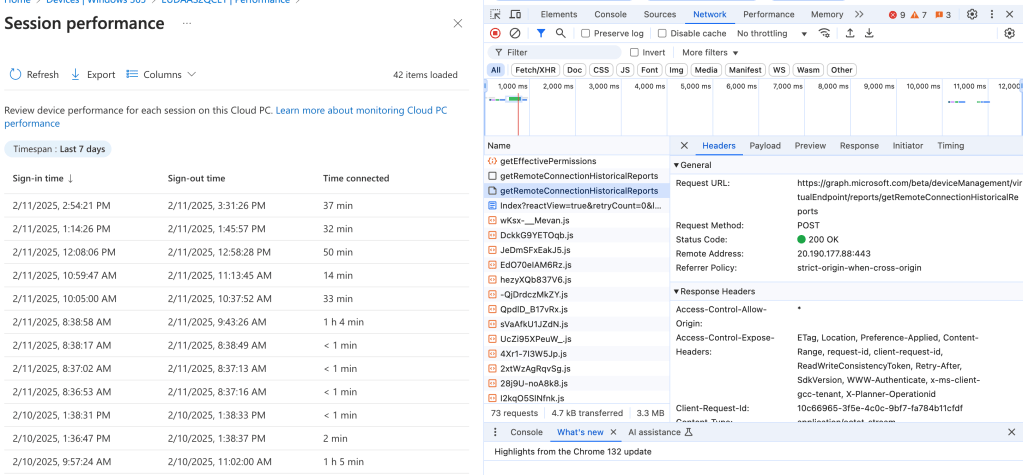Screen dimensions: 1023x475
Task: Enable the Preserve log checkbox
Action: coord(586,33)
